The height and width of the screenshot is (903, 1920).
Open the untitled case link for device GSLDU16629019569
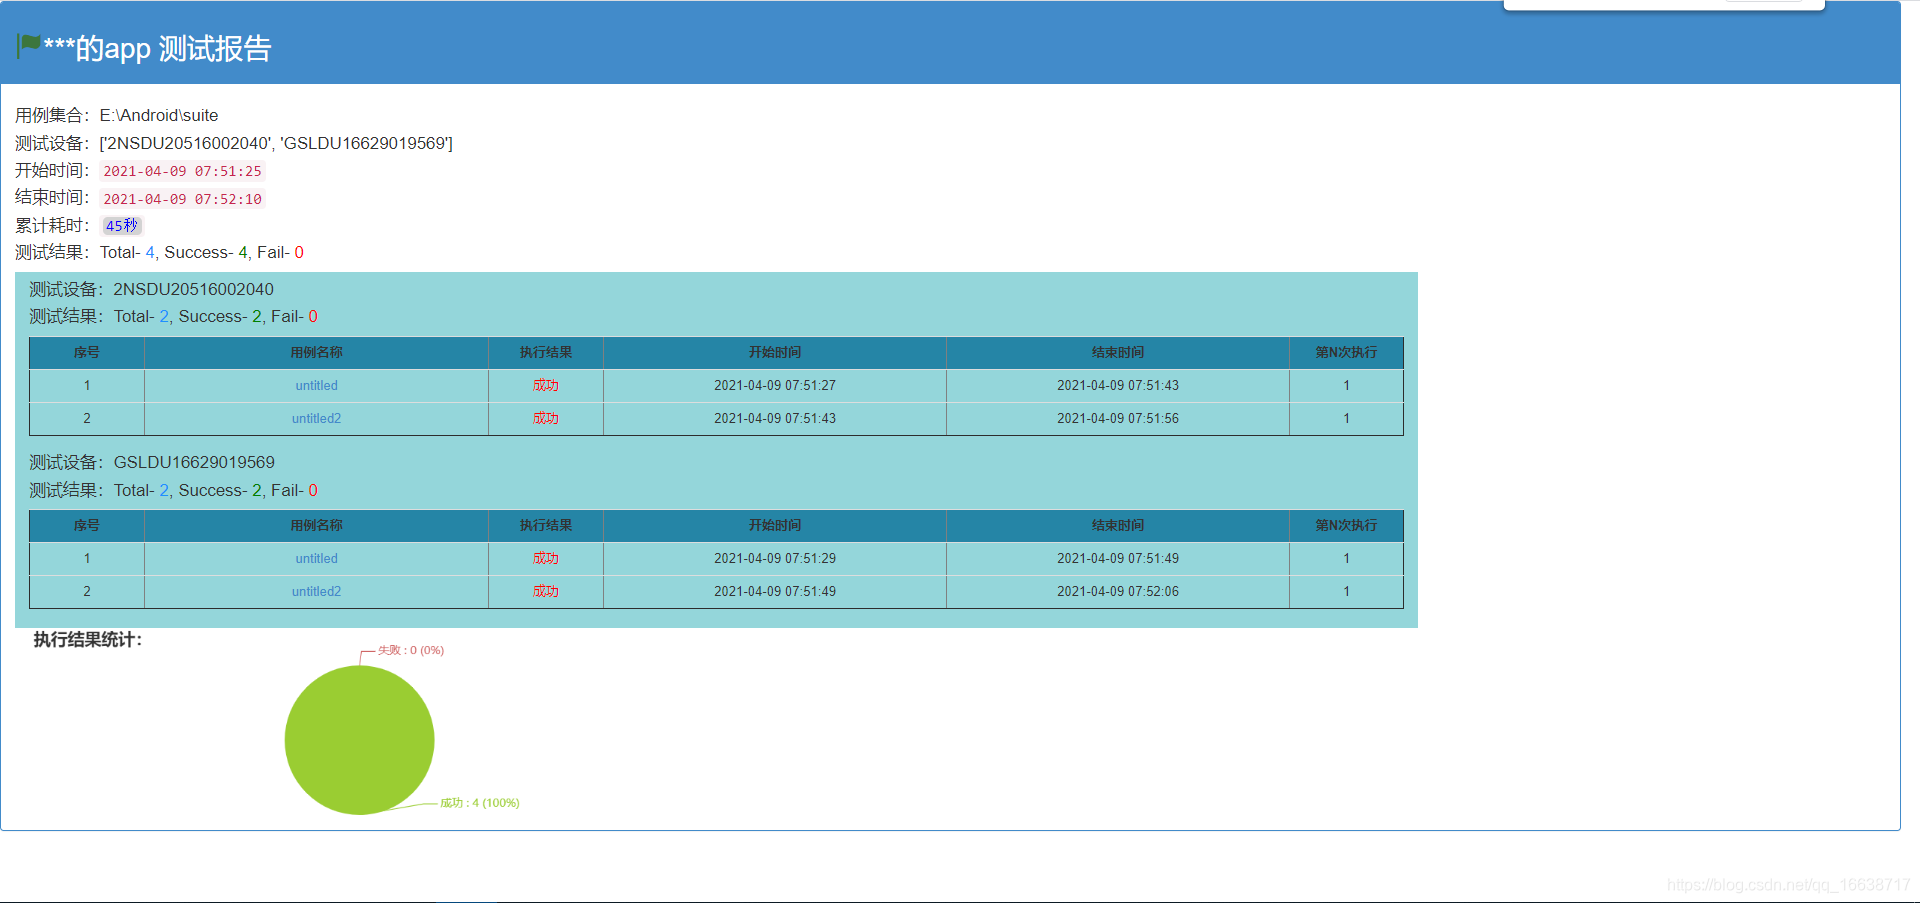[x=316, y=559]
